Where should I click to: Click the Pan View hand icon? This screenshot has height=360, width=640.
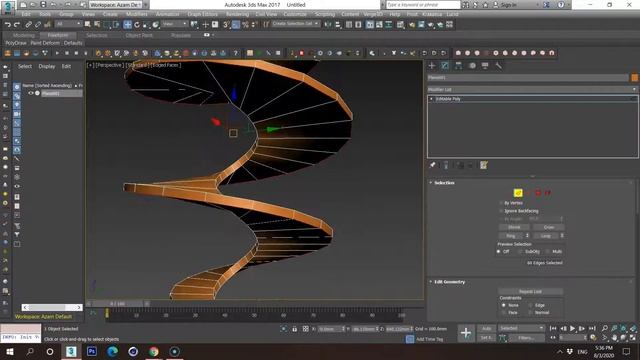[614, 338]
